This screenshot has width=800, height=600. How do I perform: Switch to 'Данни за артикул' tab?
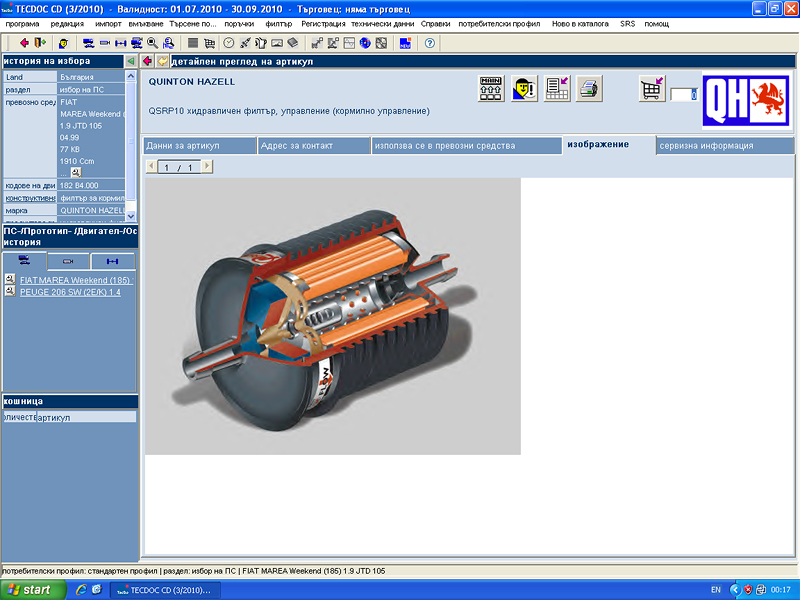click(x=183, y=146)
